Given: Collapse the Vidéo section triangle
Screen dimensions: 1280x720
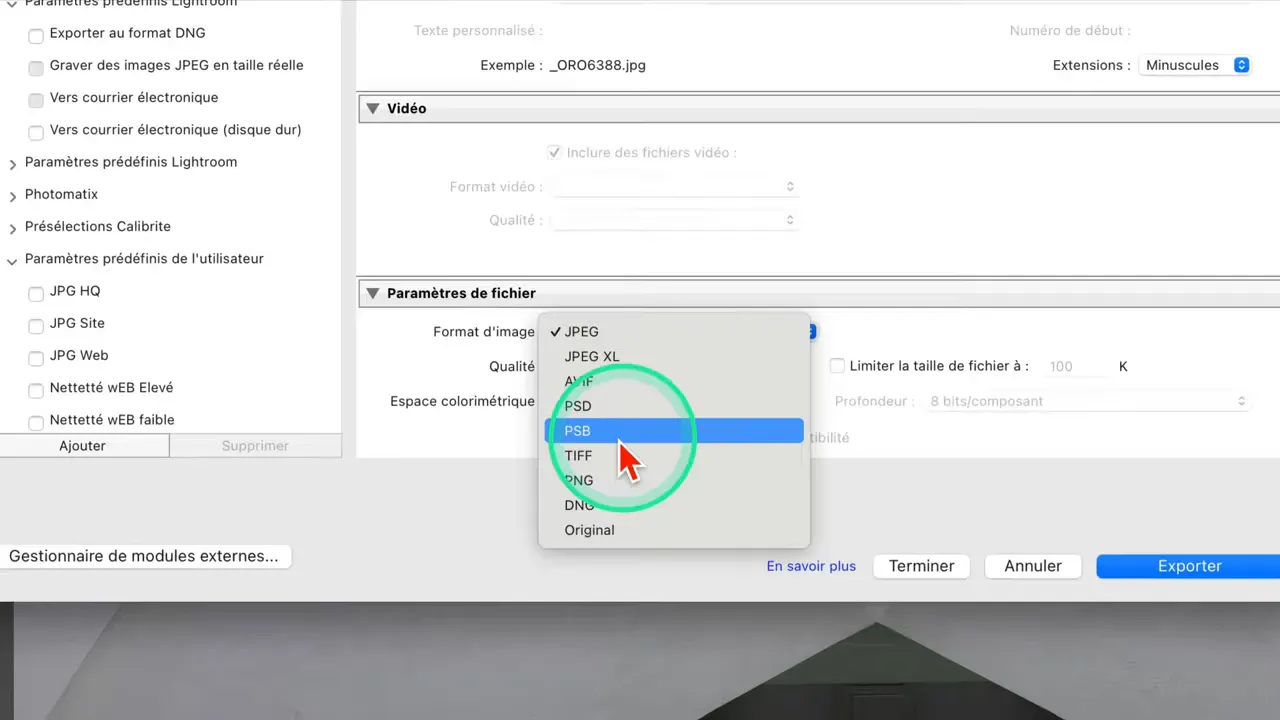Looking at the screenshot, I should [372, 108].
